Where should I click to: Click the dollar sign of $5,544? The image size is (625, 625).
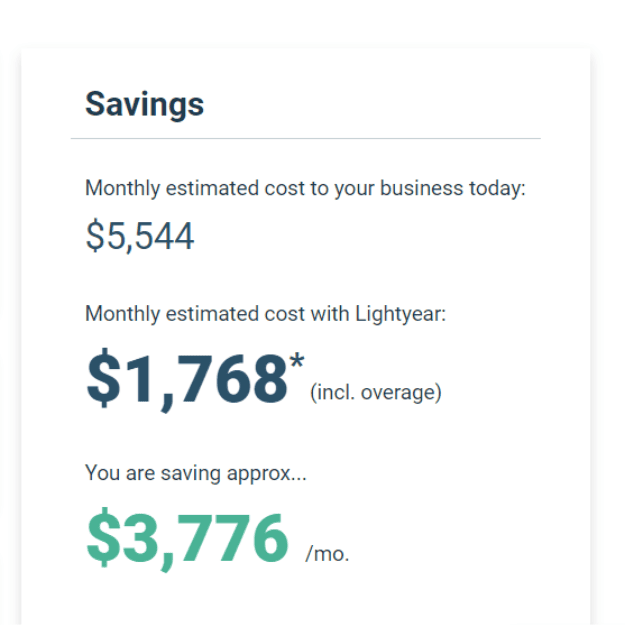click(95, 236)
